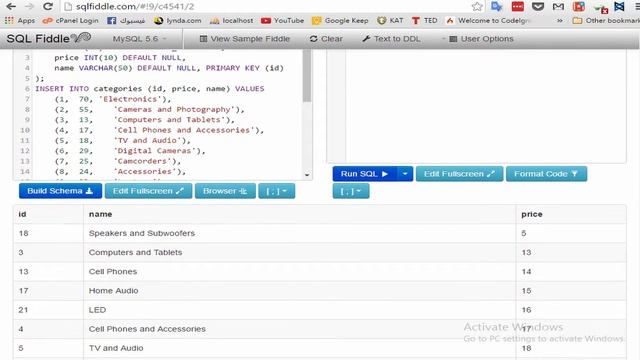Click the browser forward arrow

click(29, 7)
